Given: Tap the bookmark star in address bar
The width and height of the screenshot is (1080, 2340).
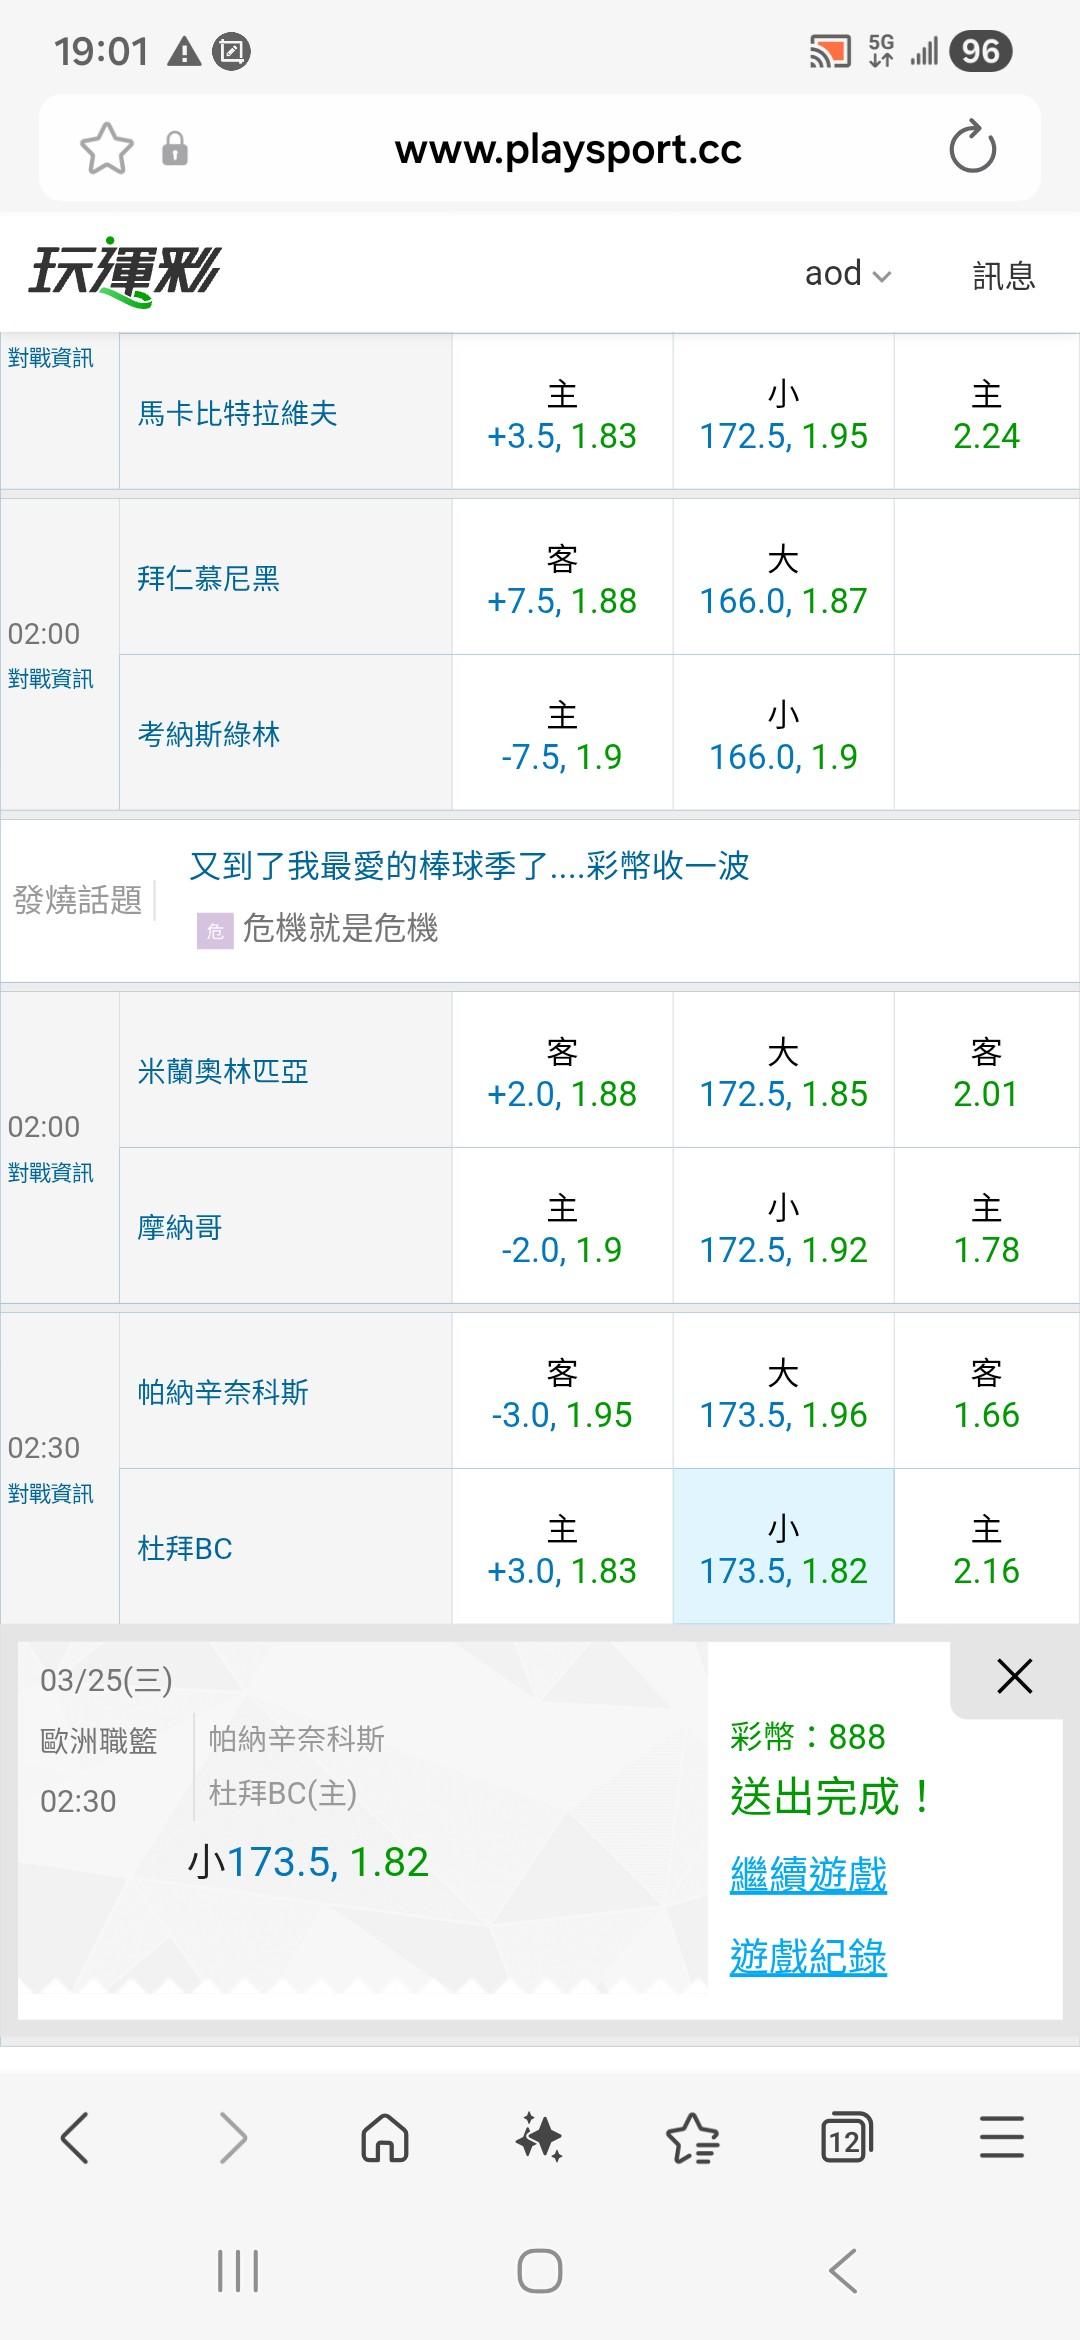Looking at the screenshot, I should click(x=106, y=149).
